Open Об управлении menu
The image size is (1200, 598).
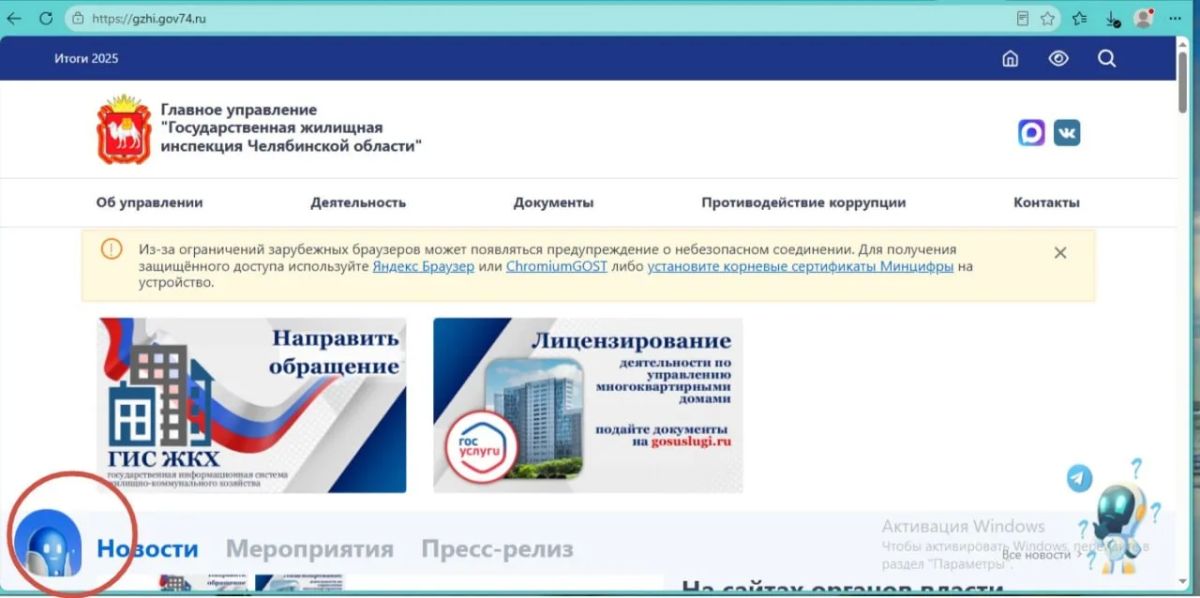(x=149, y=202)
